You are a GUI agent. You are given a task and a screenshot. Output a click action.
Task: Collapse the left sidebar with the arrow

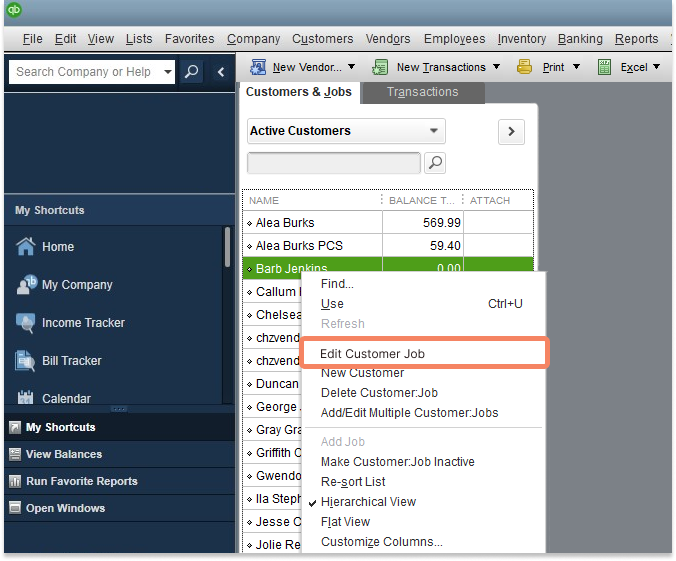tap(221, 72)
